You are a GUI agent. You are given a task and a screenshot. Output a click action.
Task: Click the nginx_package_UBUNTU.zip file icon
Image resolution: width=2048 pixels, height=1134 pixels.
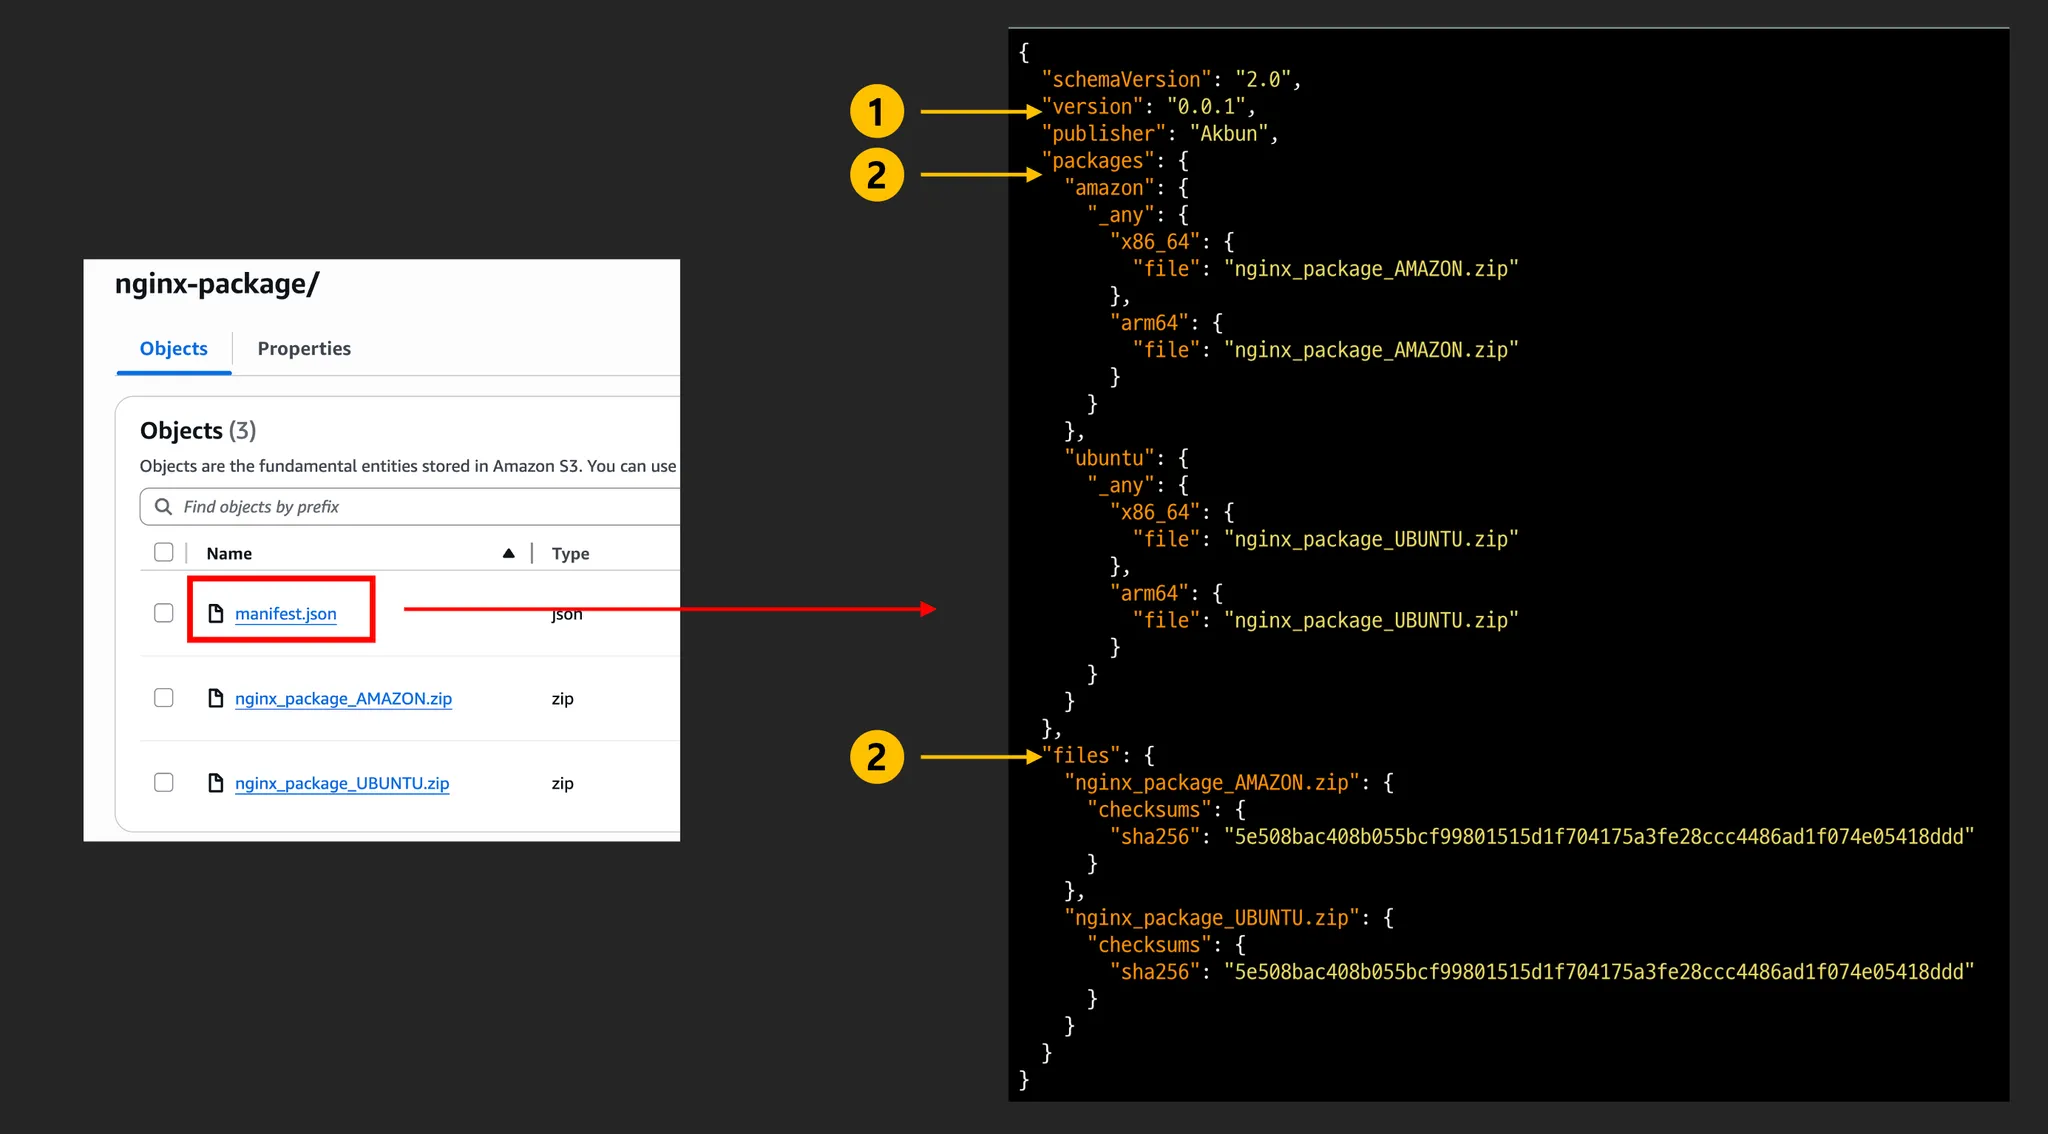tap(215, 783)
